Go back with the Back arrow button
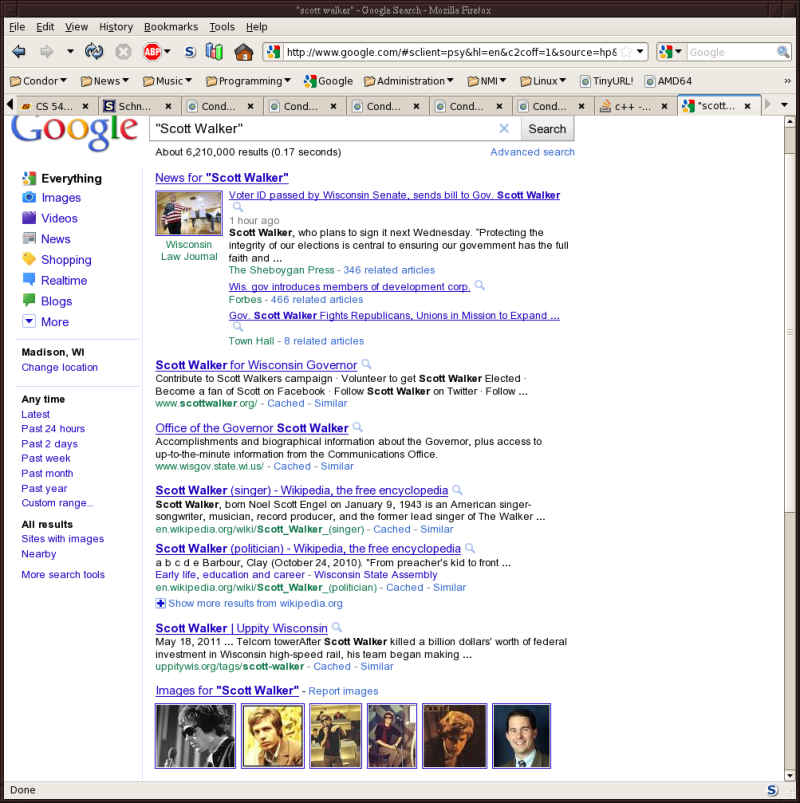 [x=19, y=52]
